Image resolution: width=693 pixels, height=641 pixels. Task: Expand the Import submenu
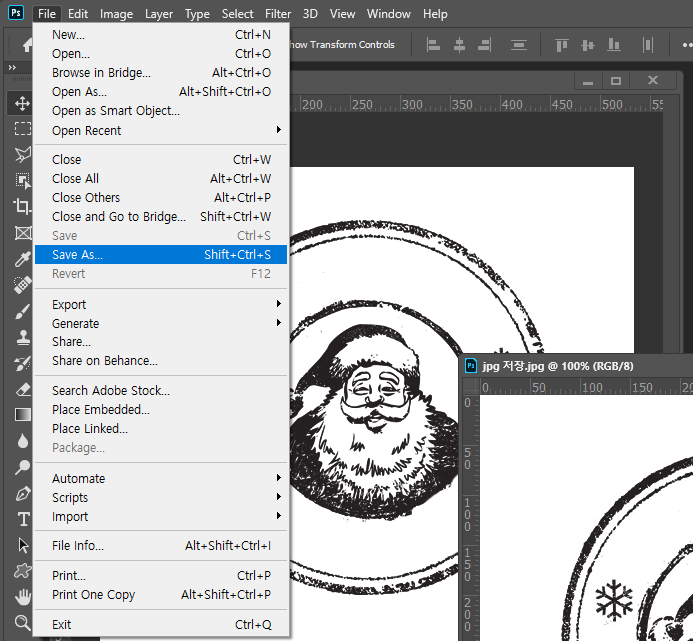pos(161,516)
